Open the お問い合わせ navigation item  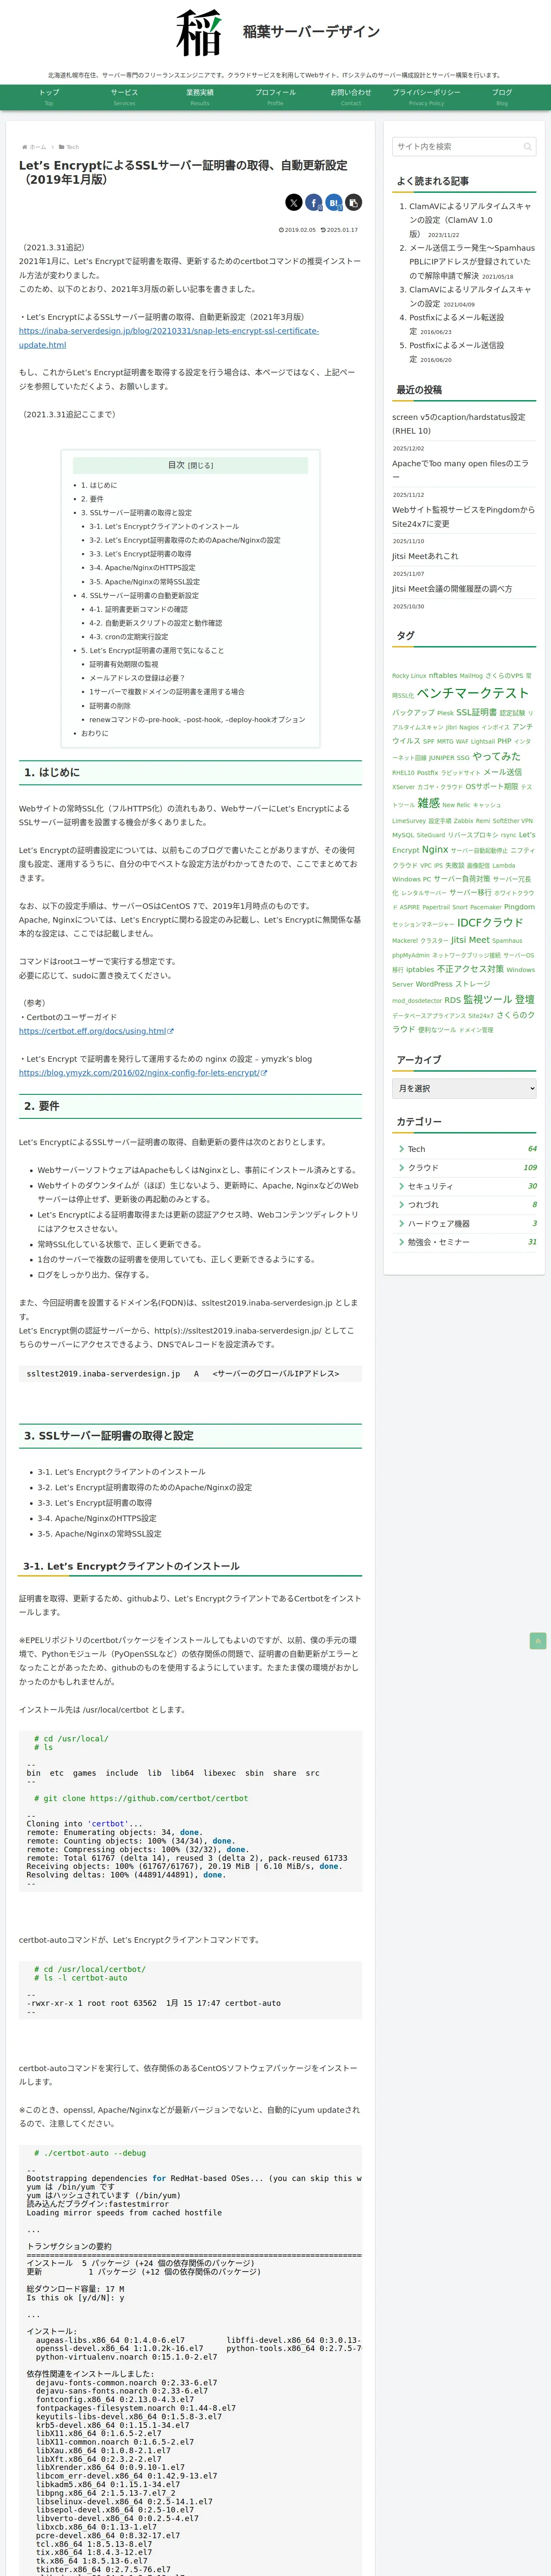click(x=351, y=97)
